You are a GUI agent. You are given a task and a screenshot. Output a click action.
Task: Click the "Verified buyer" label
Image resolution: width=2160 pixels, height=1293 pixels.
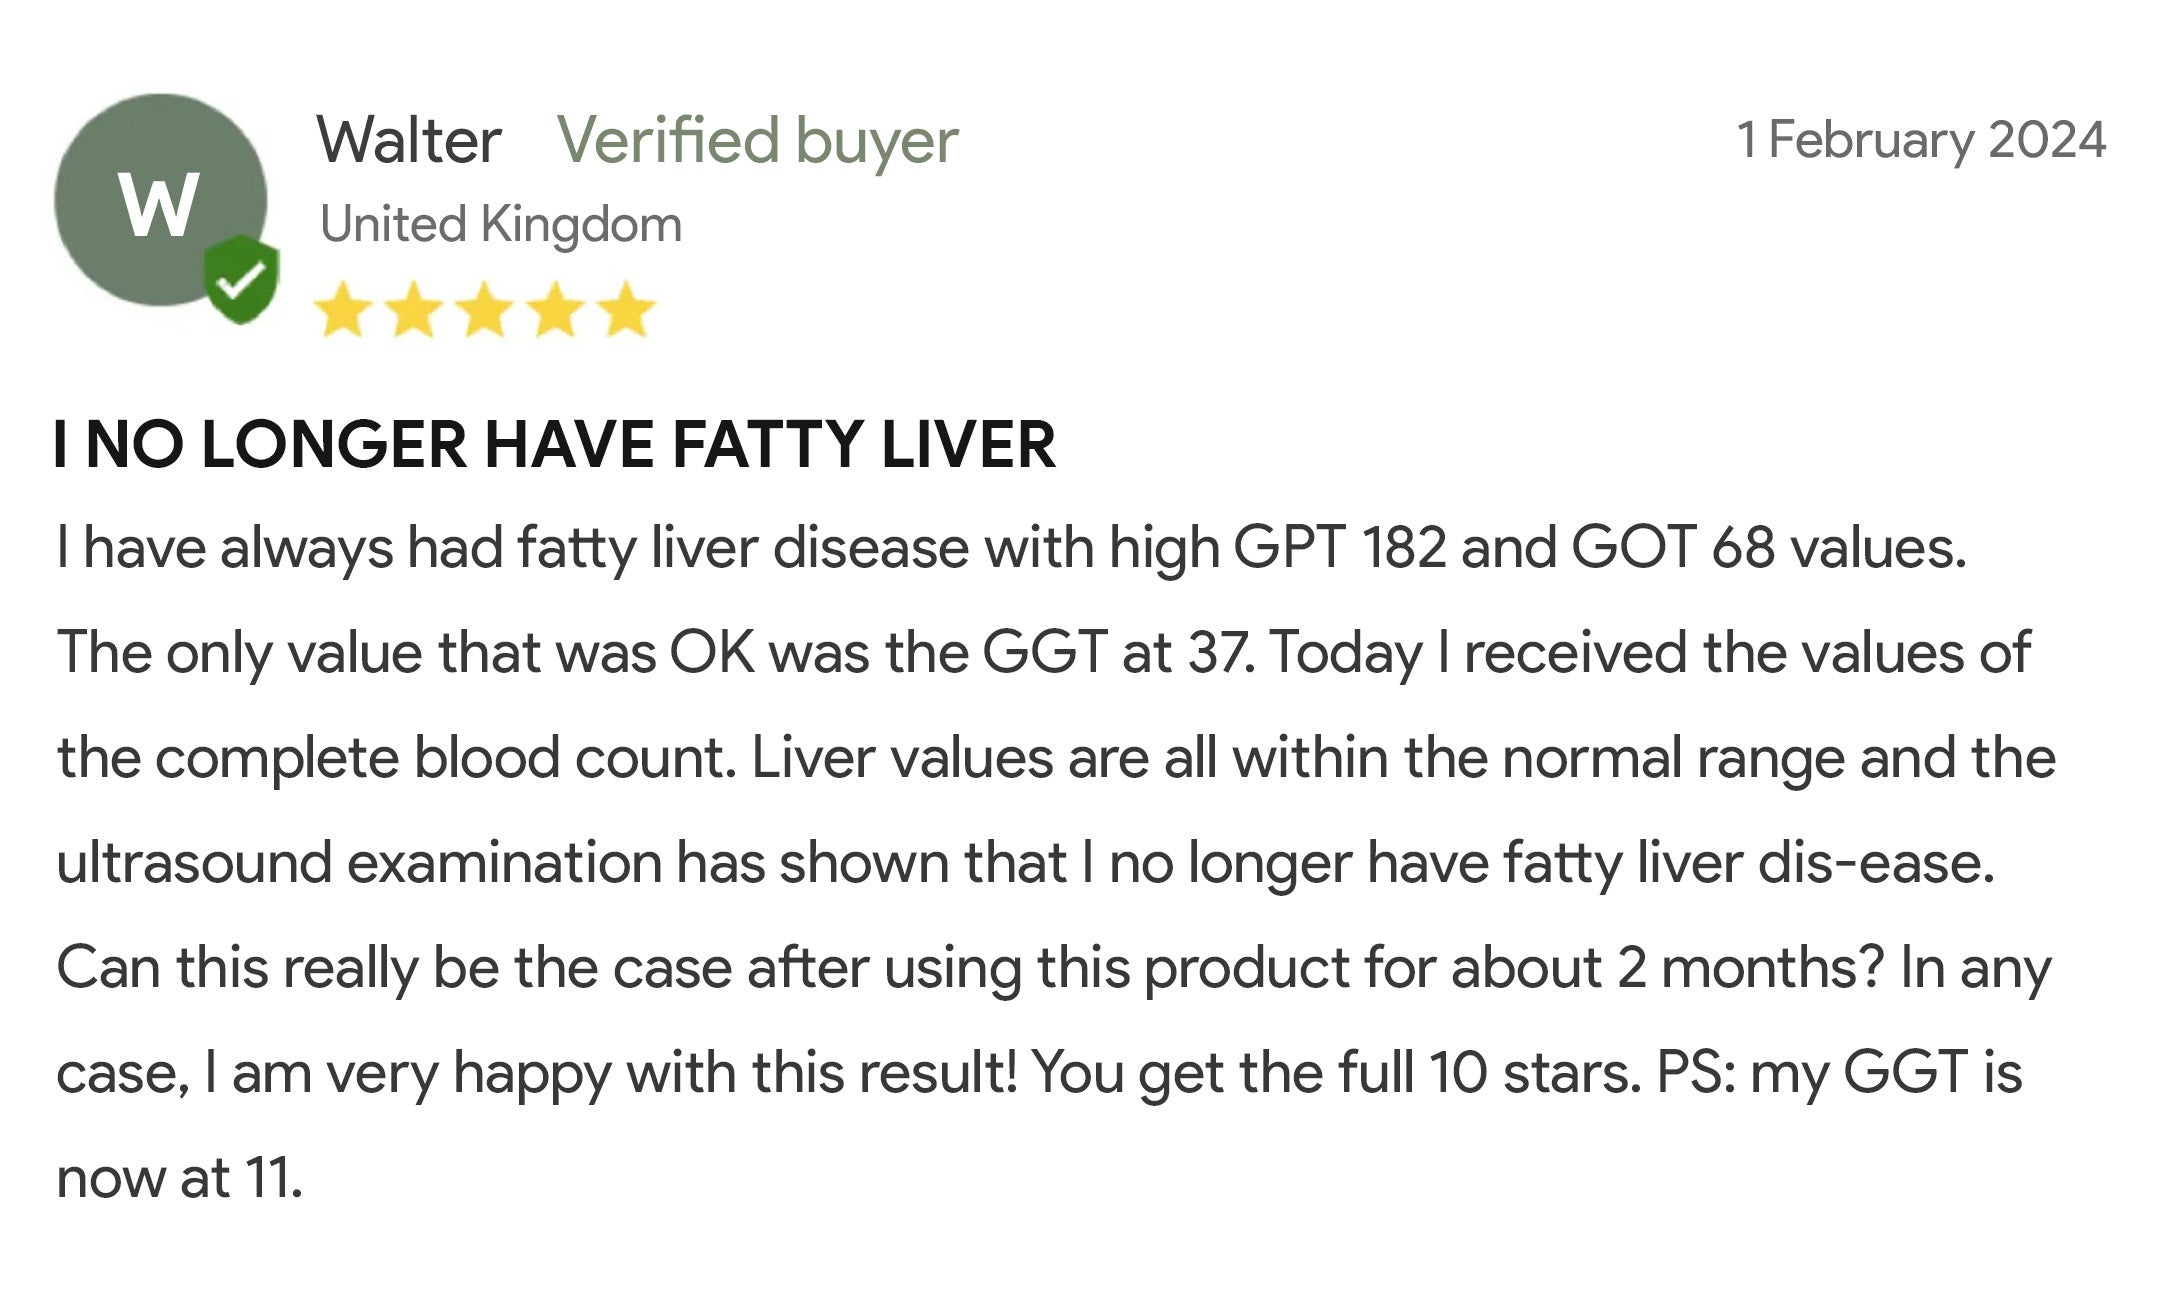[757, 140]
